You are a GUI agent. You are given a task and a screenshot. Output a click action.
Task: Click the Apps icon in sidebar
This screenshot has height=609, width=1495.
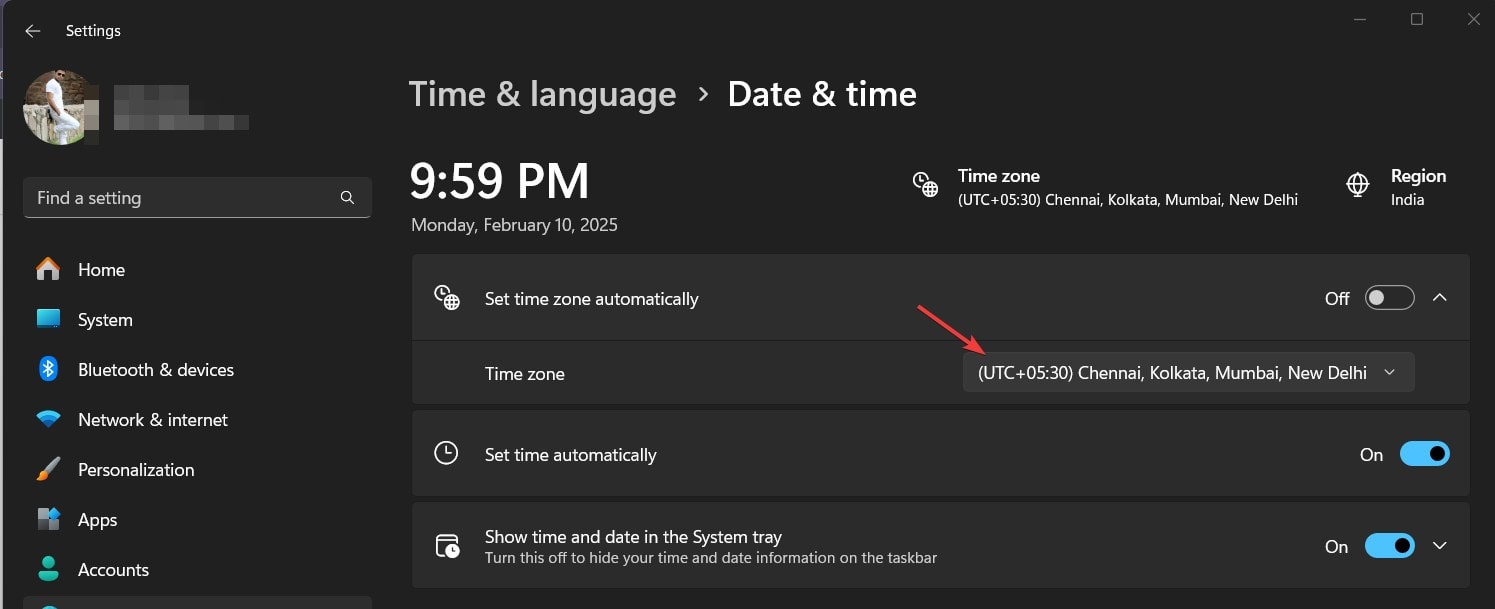point(47,519)
